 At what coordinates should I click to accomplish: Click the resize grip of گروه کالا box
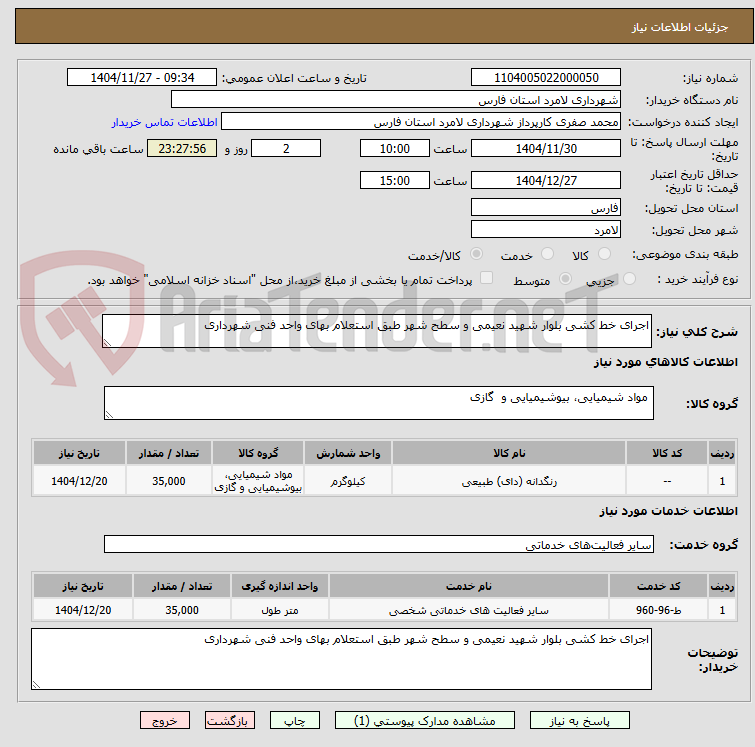click(x=109, y=415)
